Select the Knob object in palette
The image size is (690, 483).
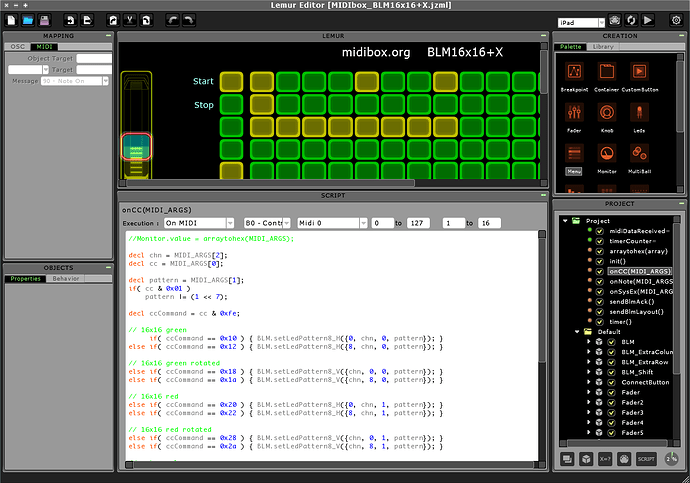605,113
